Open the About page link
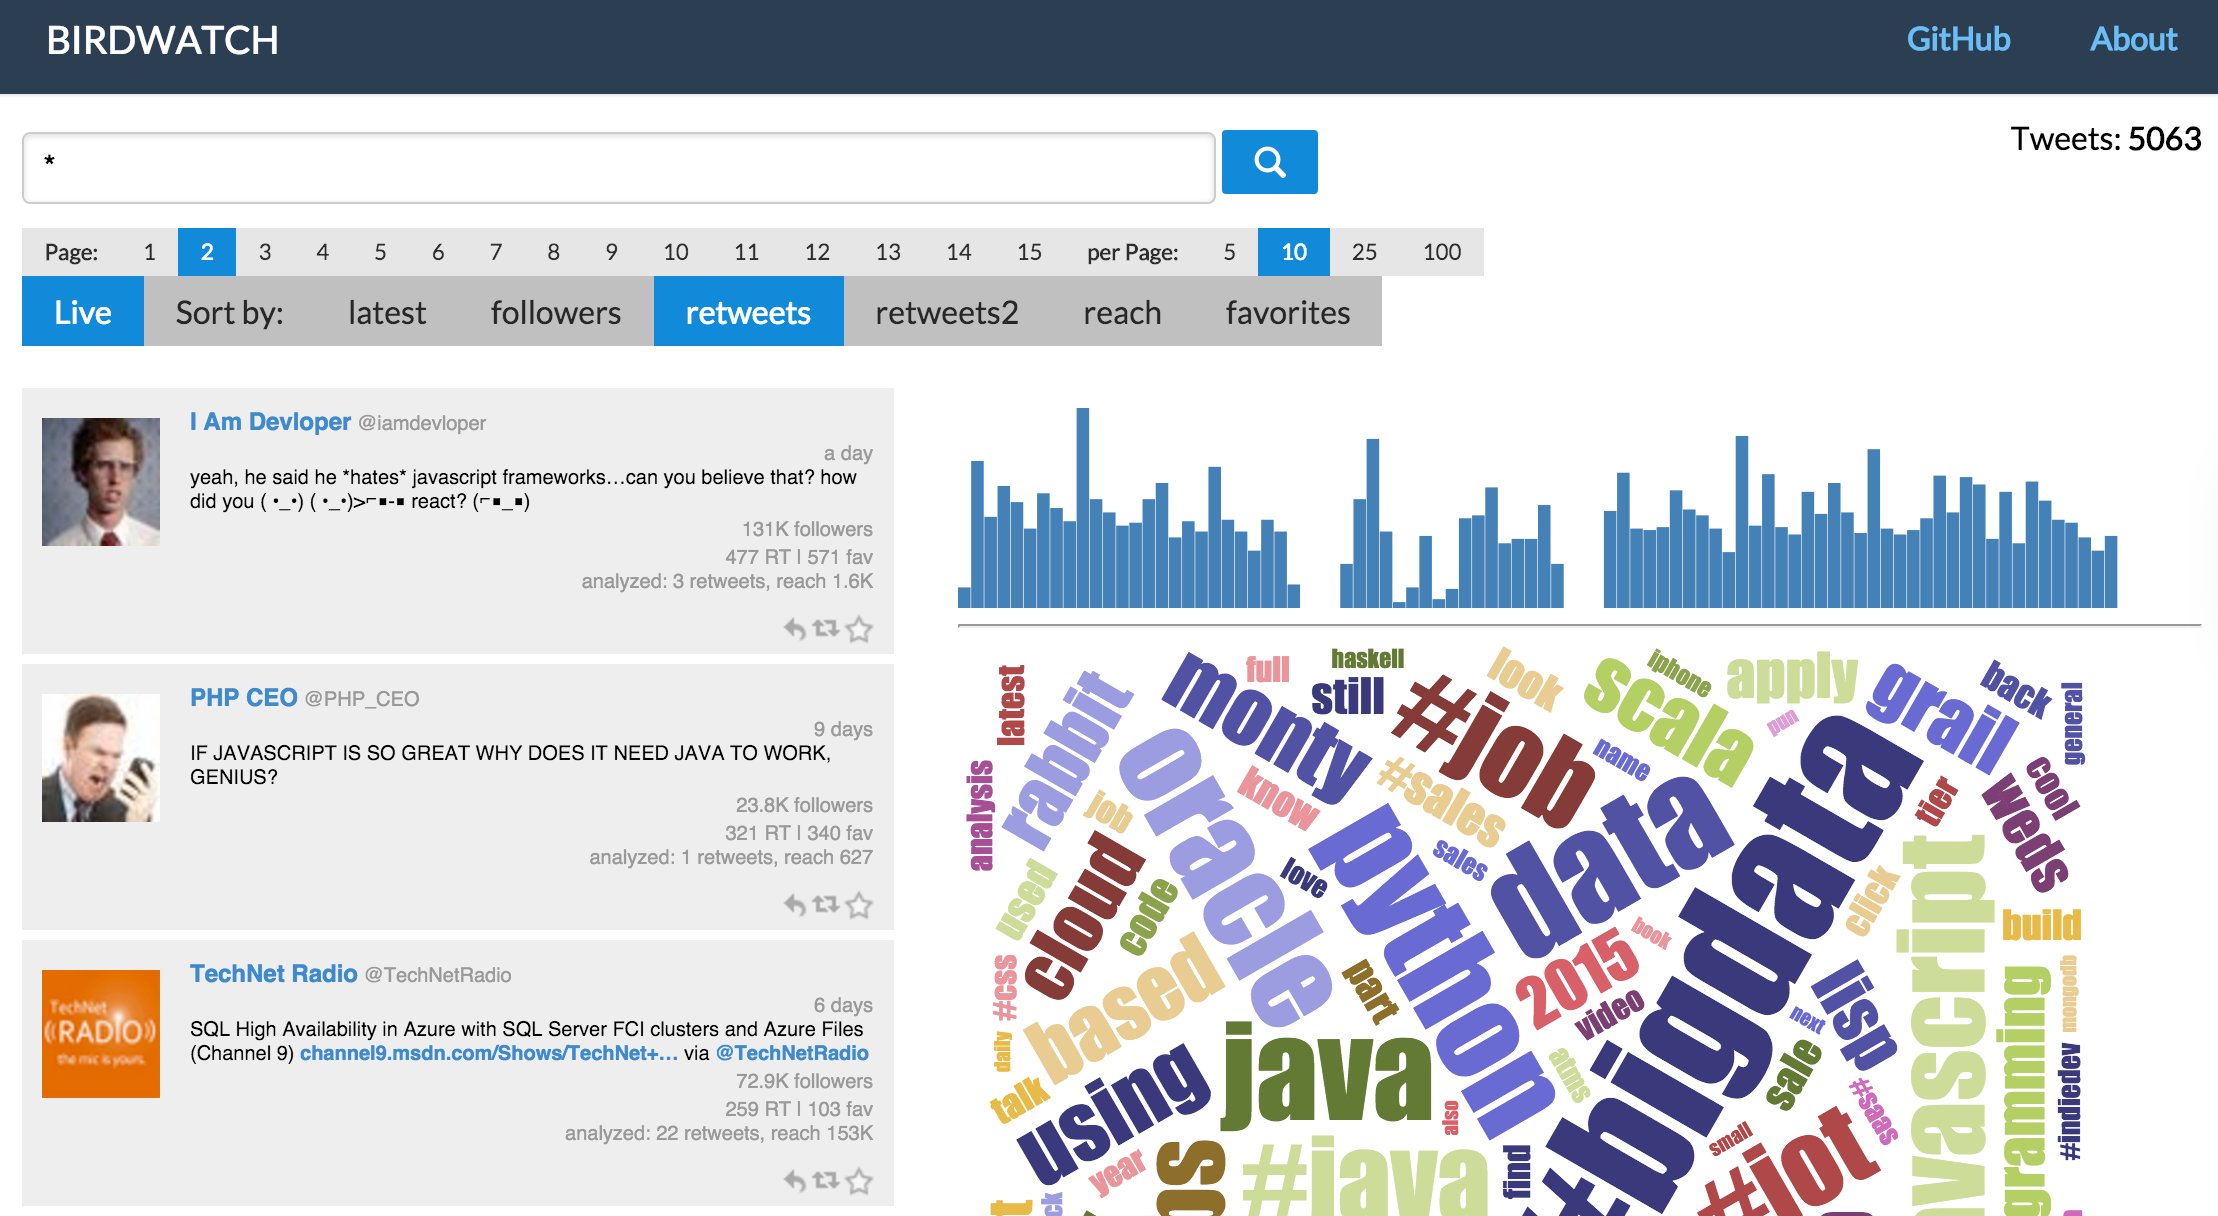 (2133, 40)
